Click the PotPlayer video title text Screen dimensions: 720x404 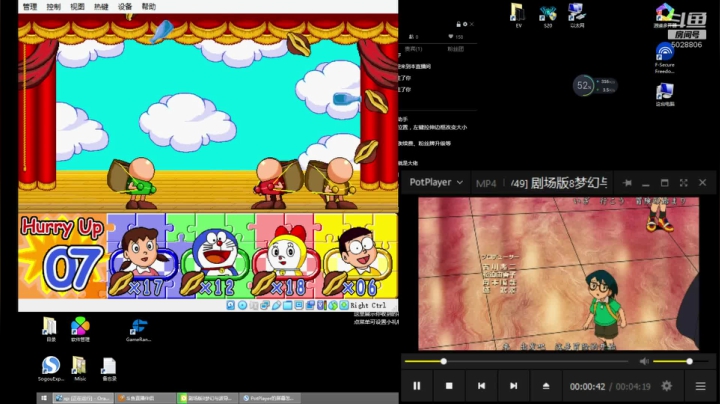tap(559, 183)
